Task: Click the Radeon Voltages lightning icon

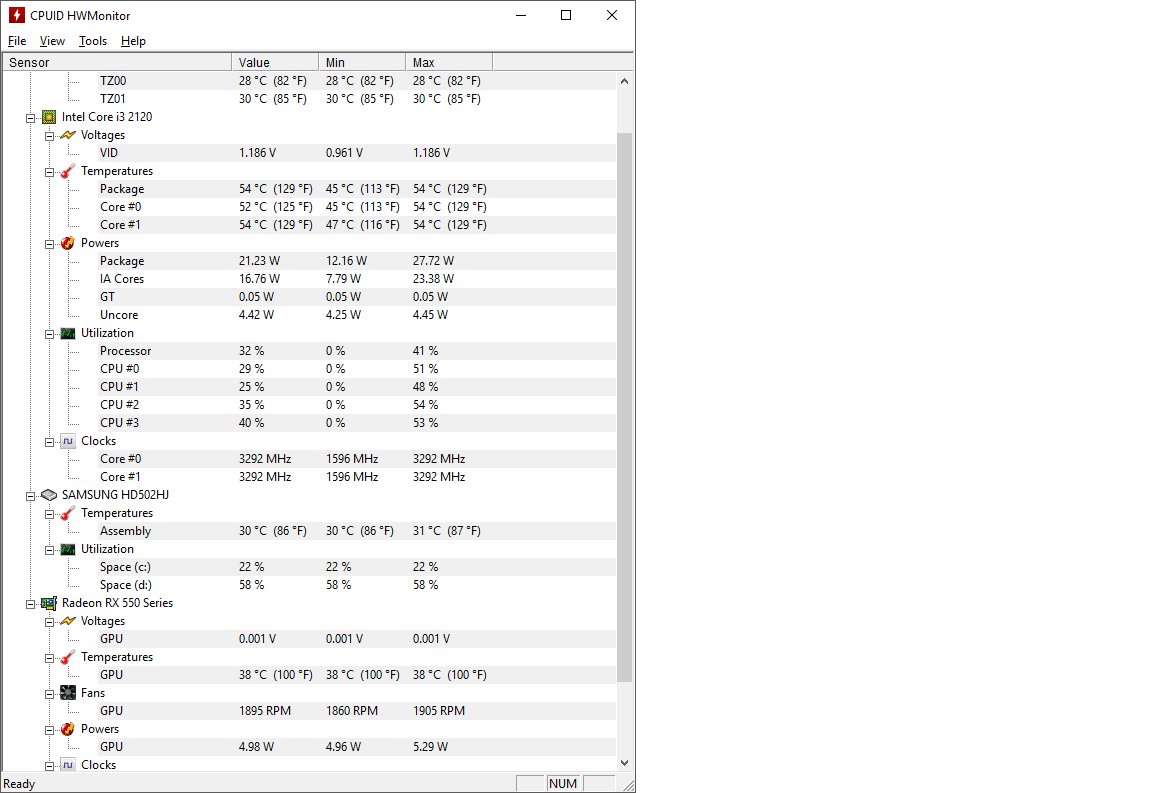Action: (x=68, y=621)
